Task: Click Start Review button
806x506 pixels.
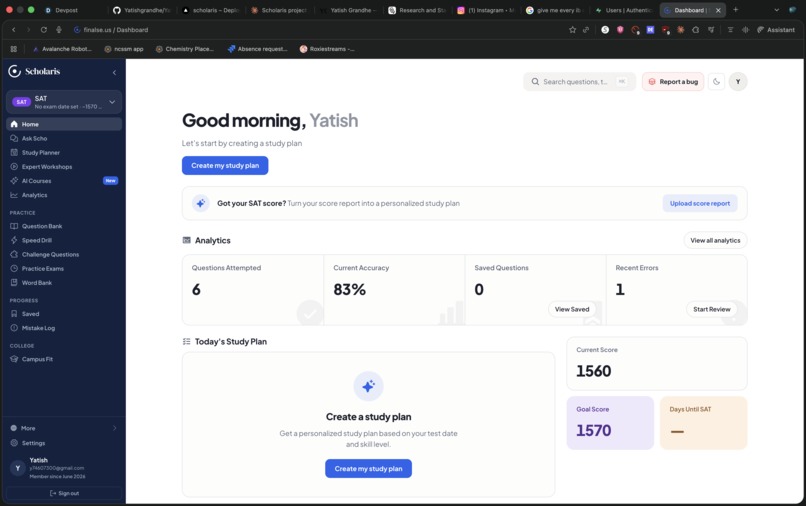Action: (711, 309)
